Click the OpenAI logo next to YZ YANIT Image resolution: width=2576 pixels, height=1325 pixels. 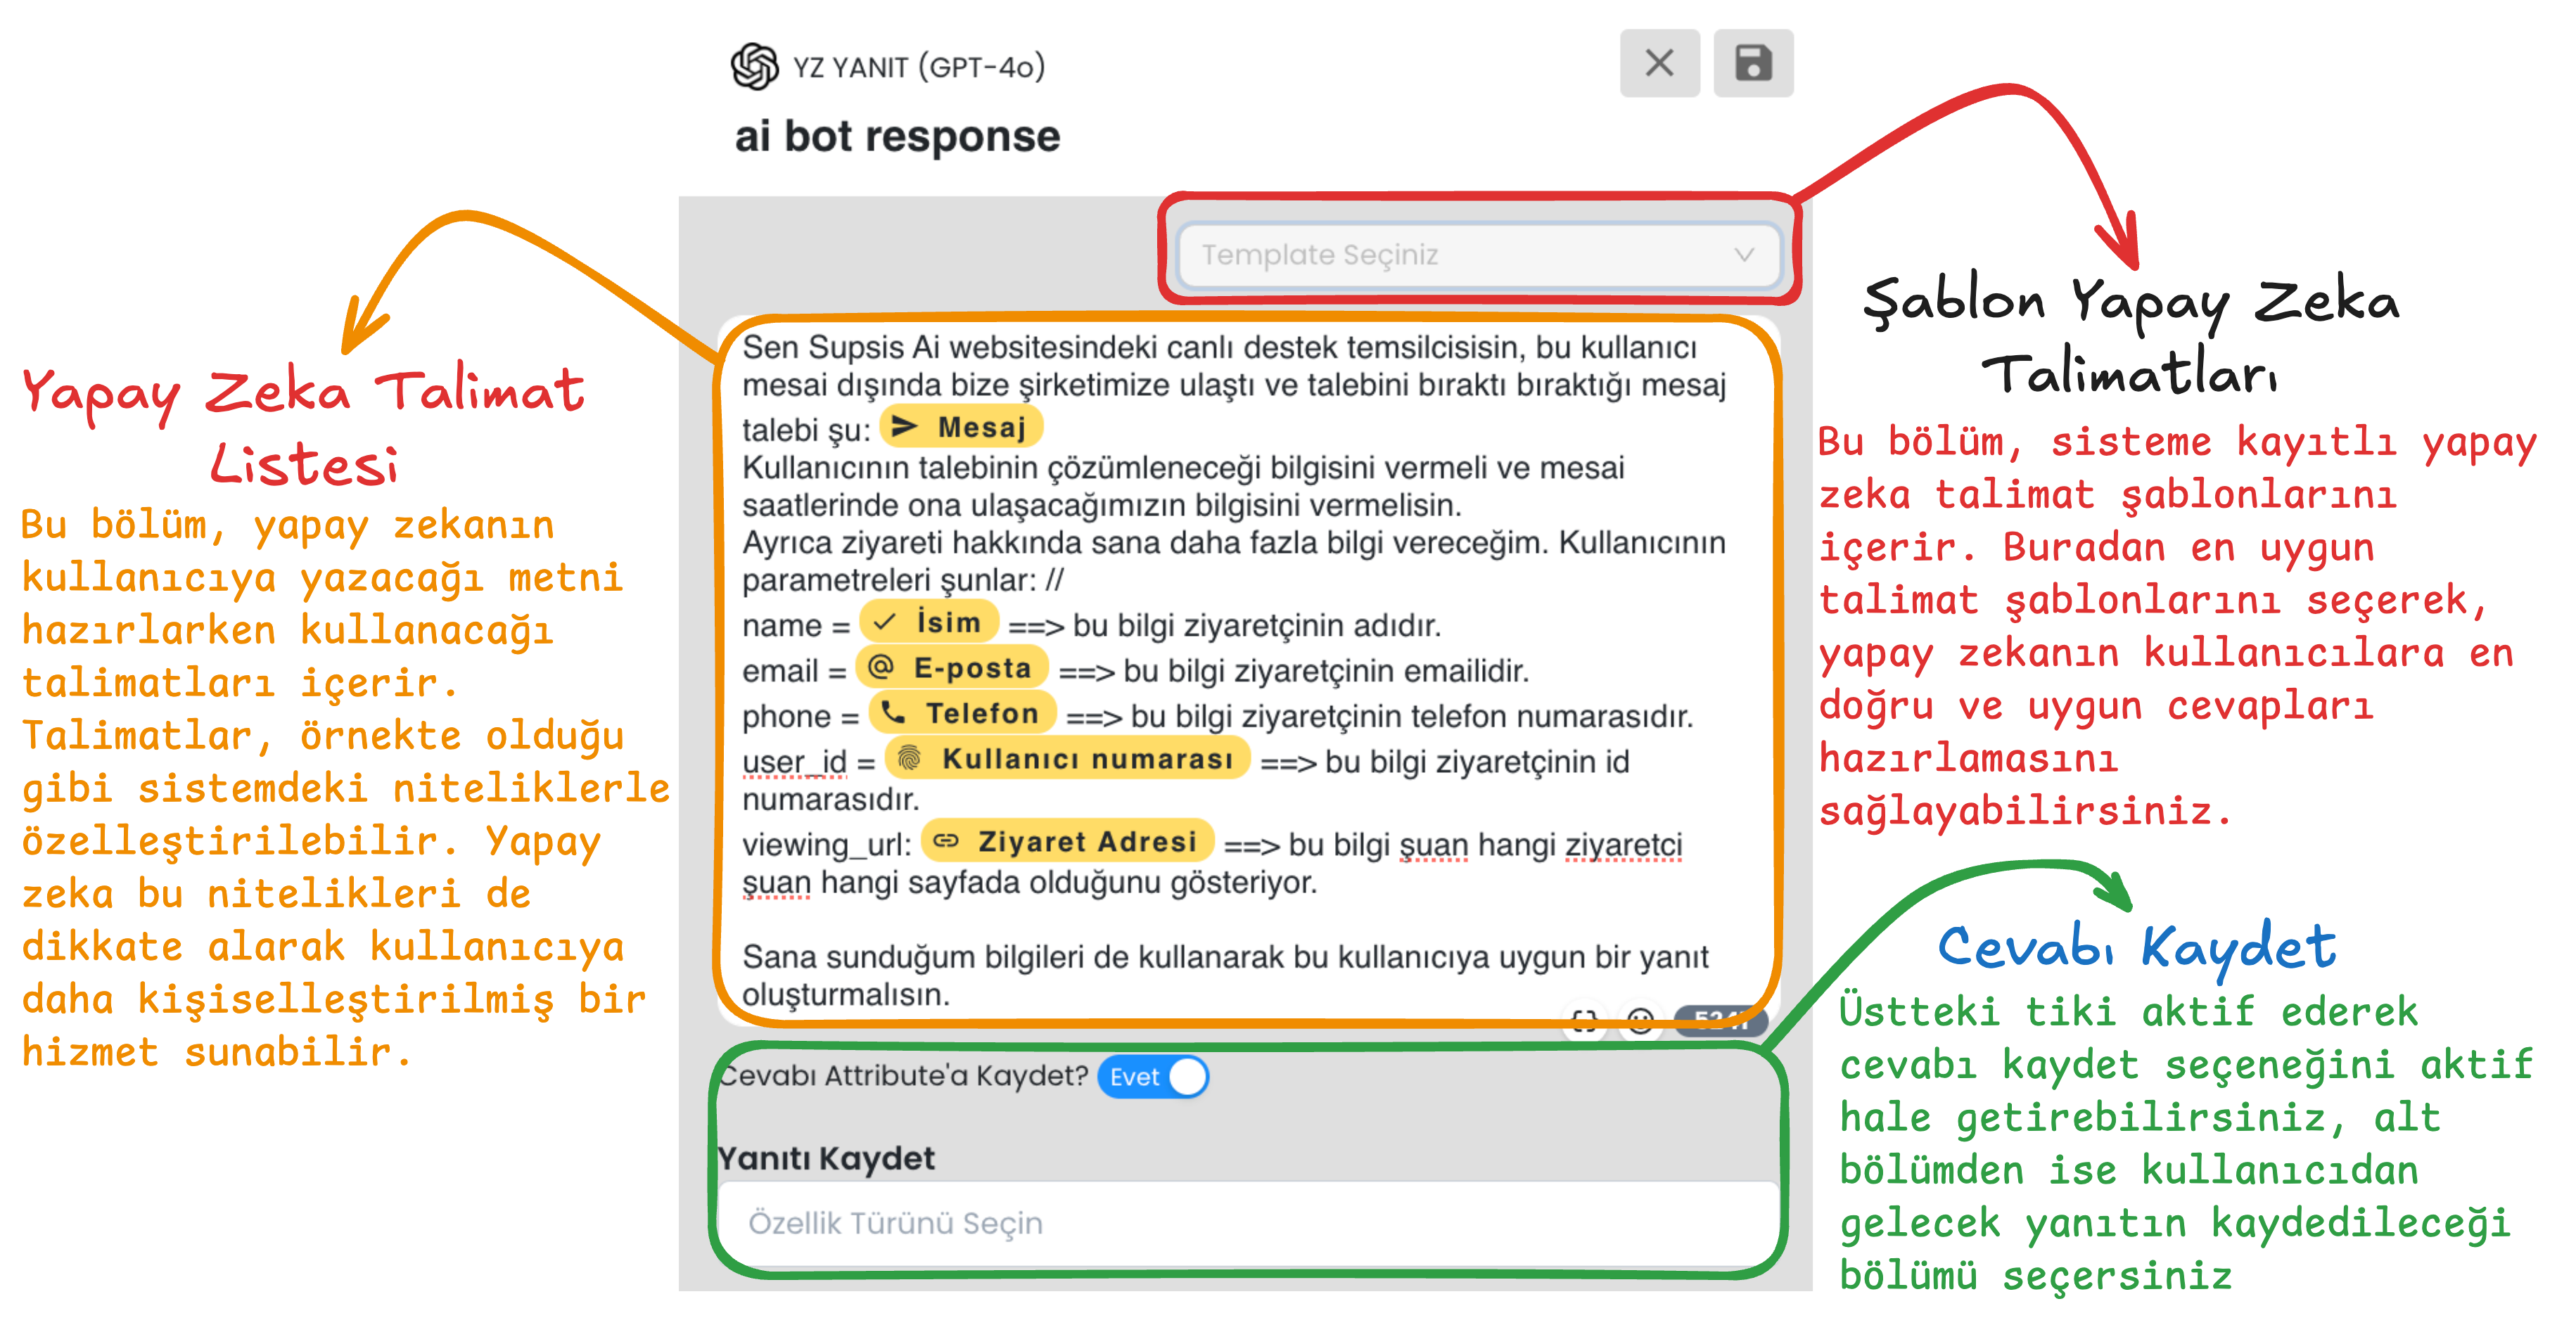pyautogui.click(x=754, y=67)
